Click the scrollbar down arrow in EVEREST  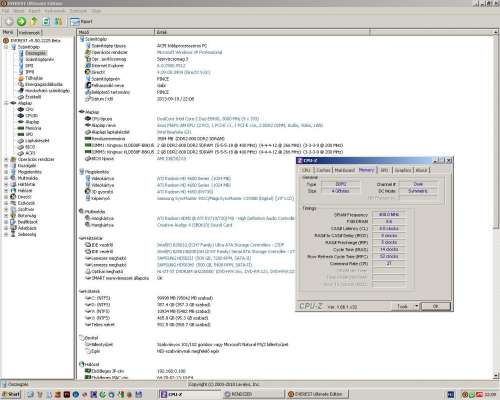[496, 376]
